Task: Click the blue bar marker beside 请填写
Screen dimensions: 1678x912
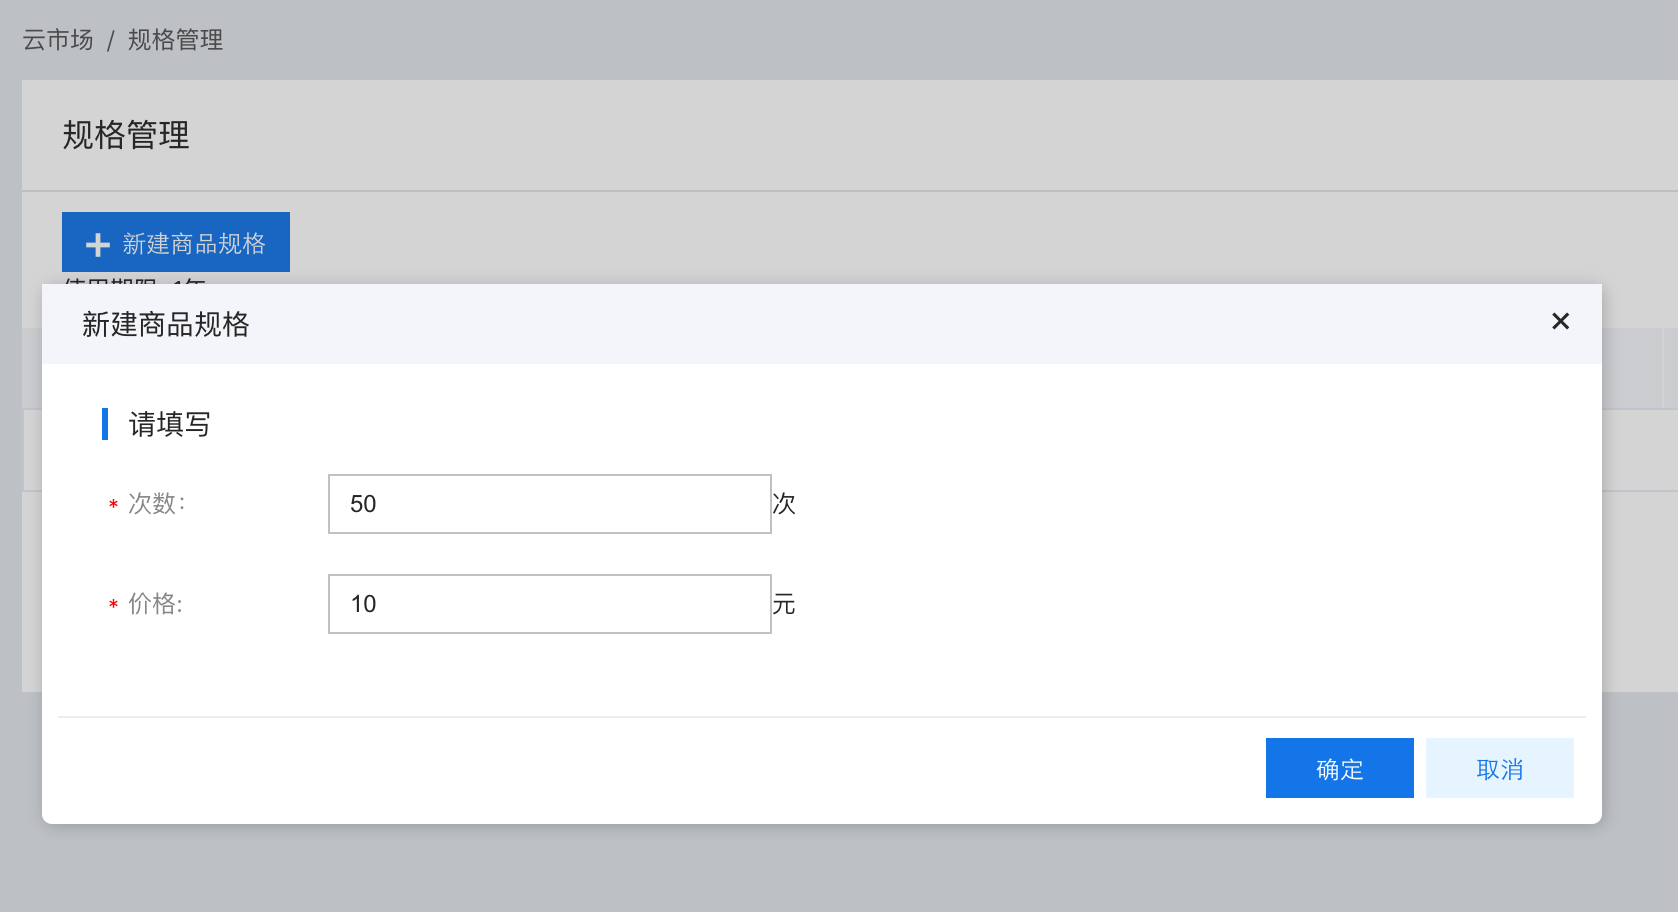Action: coord(105,424)
